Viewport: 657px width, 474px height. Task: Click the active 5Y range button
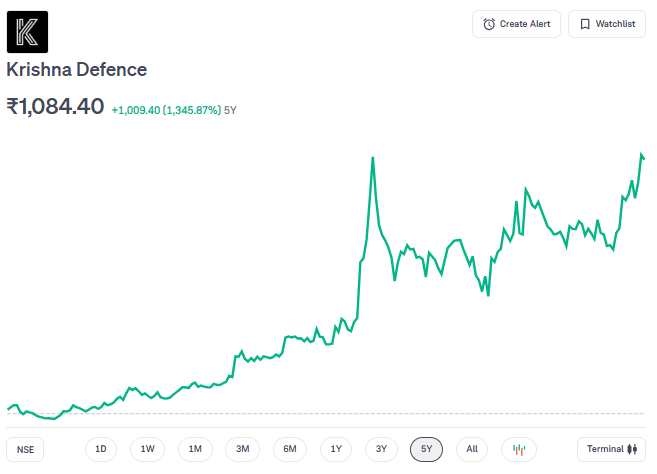click(x=426, y=449)
